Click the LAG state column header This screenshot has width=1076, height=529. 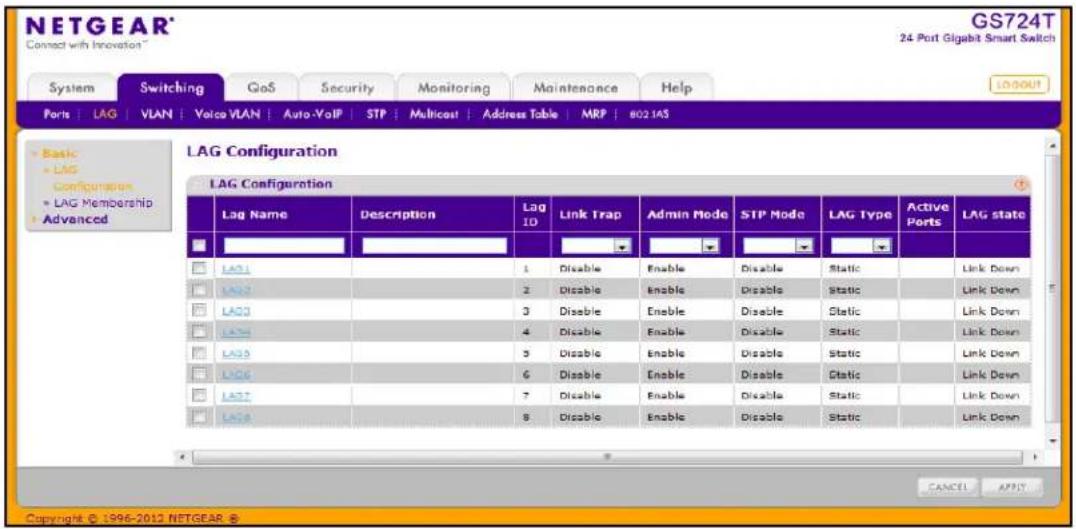pyautogui.click(x=993, y=215)
